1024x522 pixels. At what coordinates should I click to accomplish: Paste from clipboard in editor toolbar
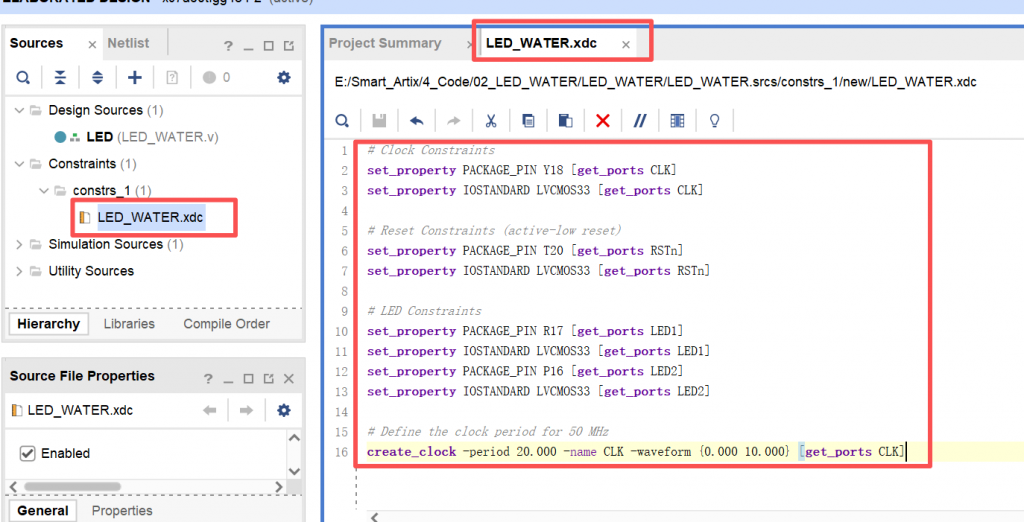point(565,121)
